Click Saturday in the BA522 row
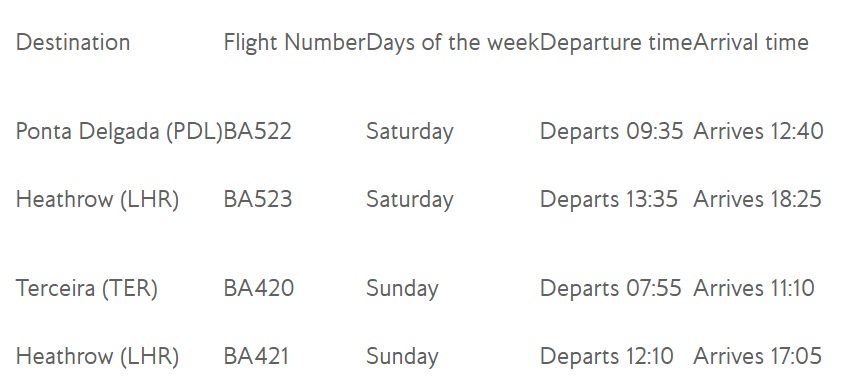Viewport: 845px width, 390px height. pyautogui.click(x=410, y=132)
